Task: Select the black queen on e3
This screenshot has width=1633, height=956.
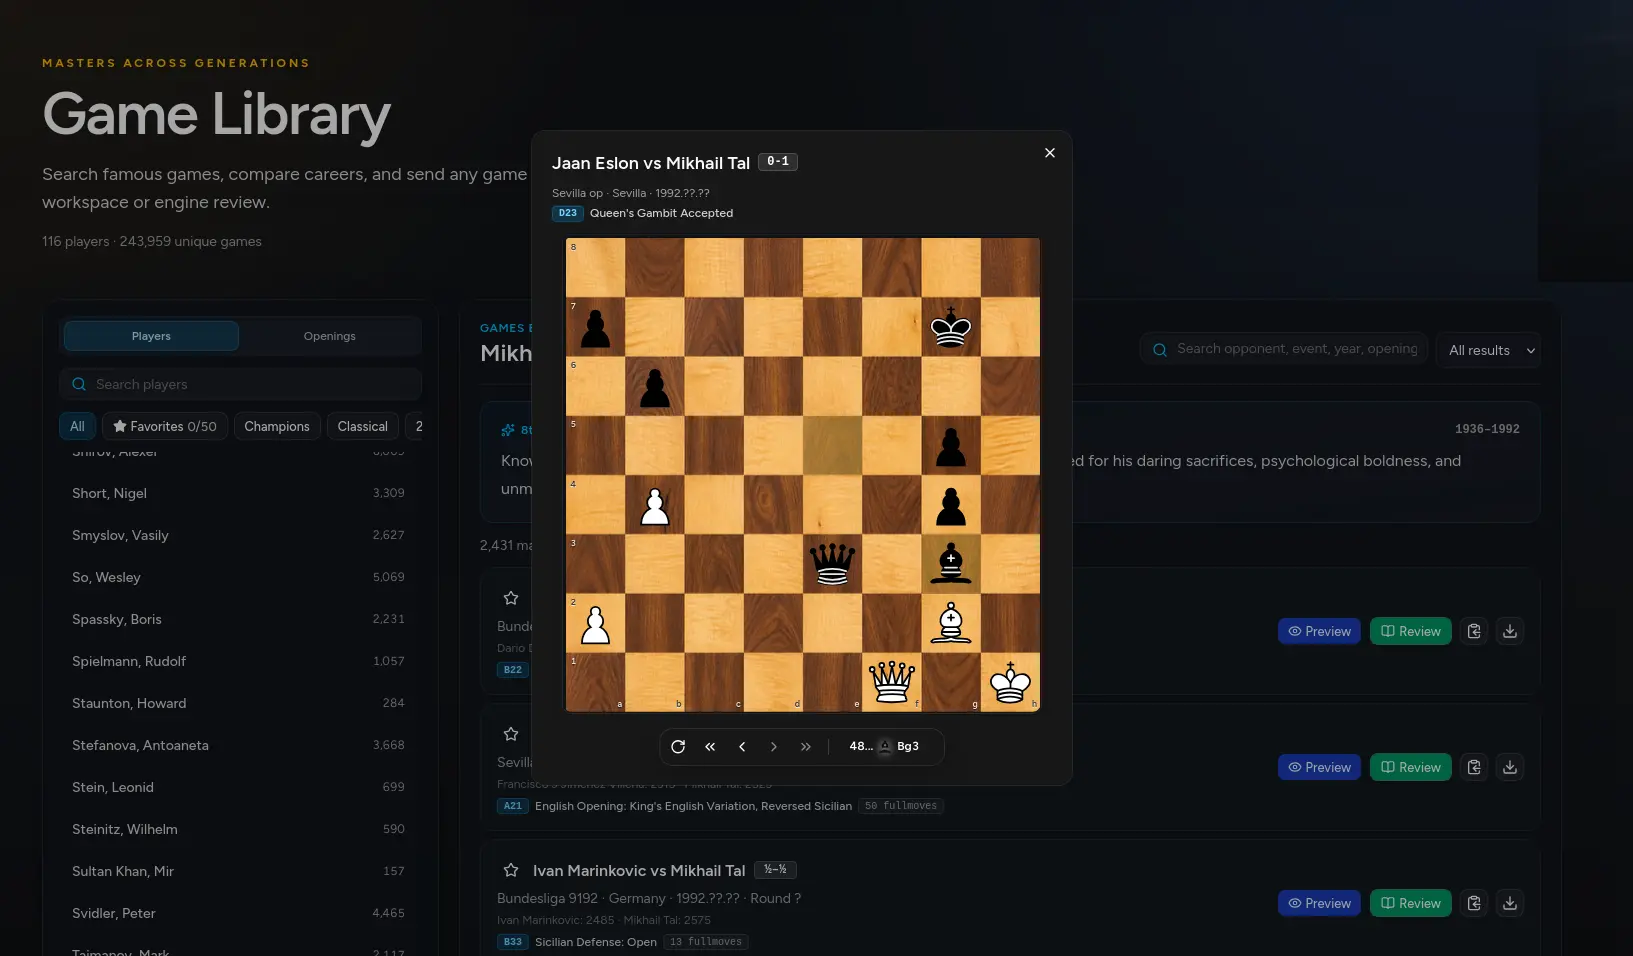Action: pos(832,564)
